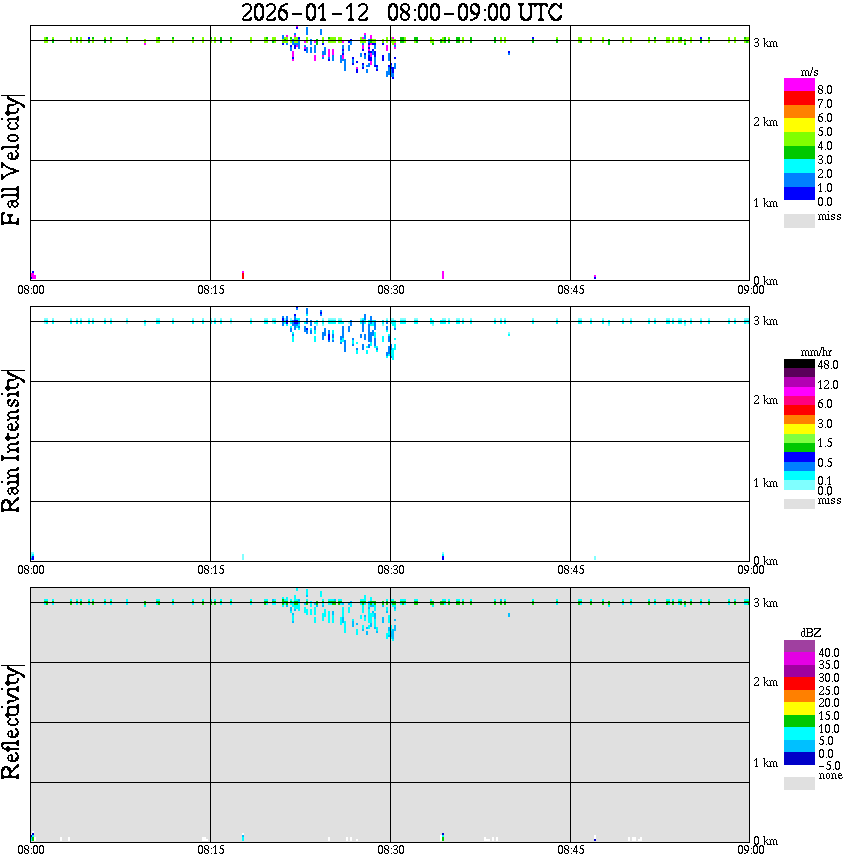The height and width of the screenshot is (868, 850).
Task: Click the red ground-level pixel near 08:17 in Fall Velocity
Action: click(243, 275)
